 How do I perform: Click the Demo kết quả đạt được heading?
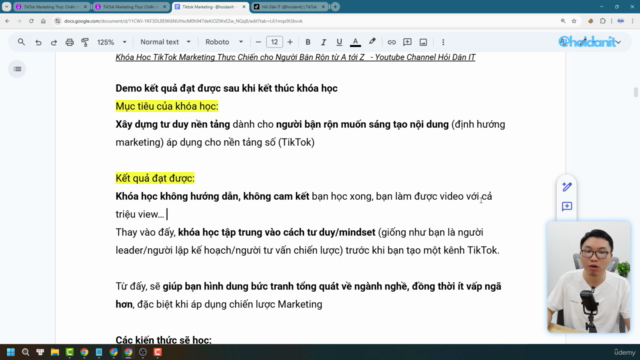pos(227,88)
